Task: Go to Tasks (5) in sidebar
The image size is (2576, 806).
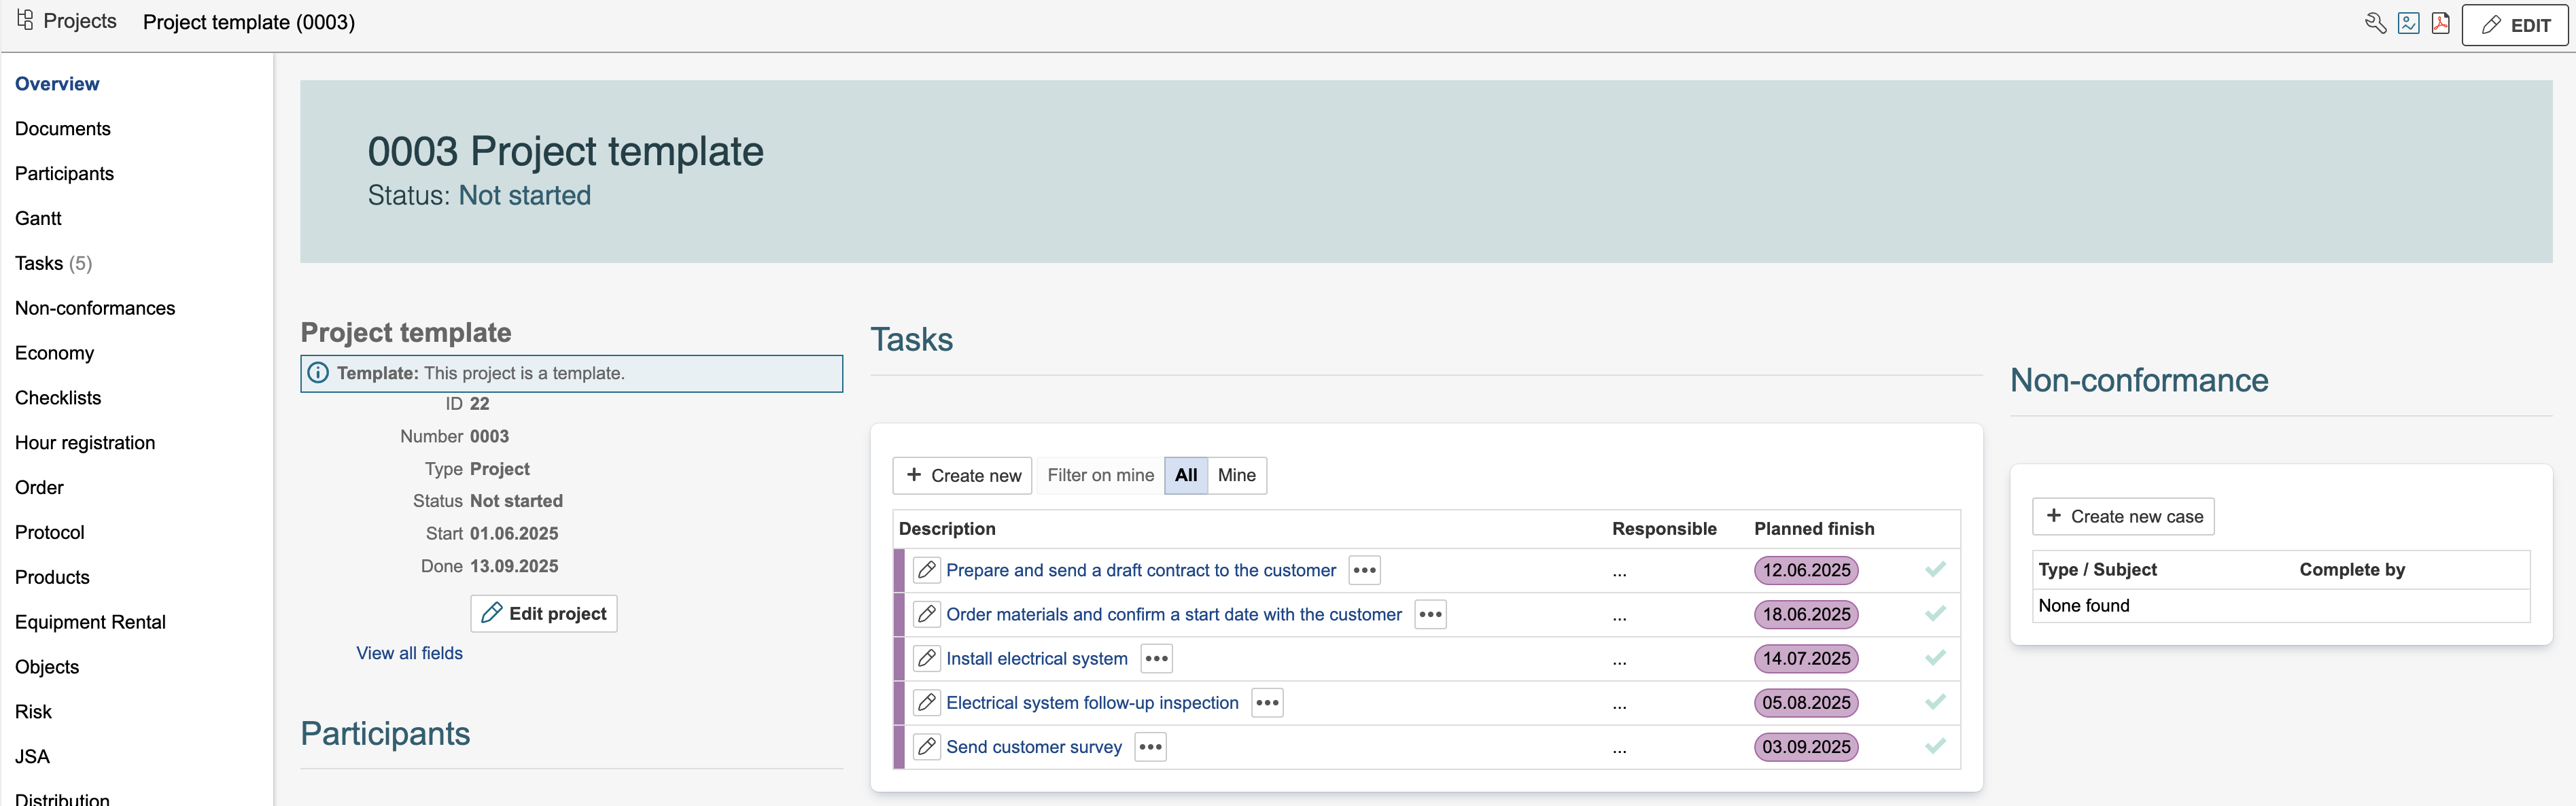Action: coord(53,263)
